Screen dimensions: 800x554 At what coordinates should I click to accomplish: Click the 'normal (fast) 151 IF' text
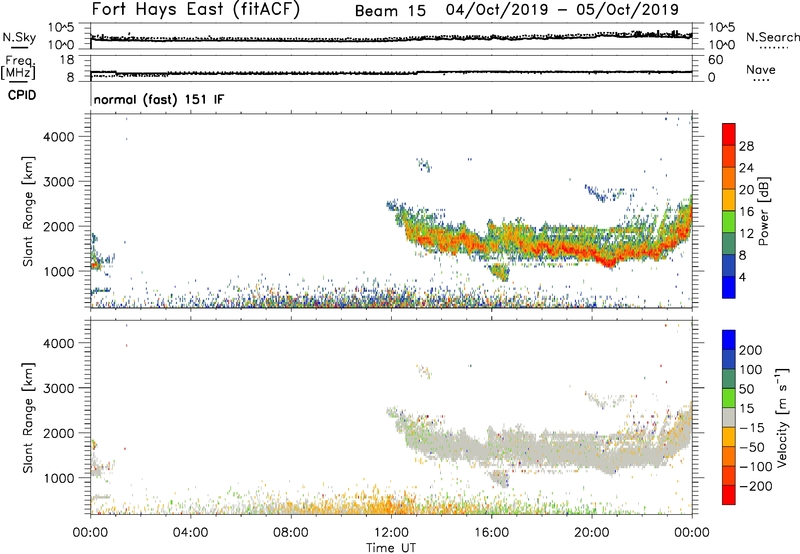(x=159, y=99)
